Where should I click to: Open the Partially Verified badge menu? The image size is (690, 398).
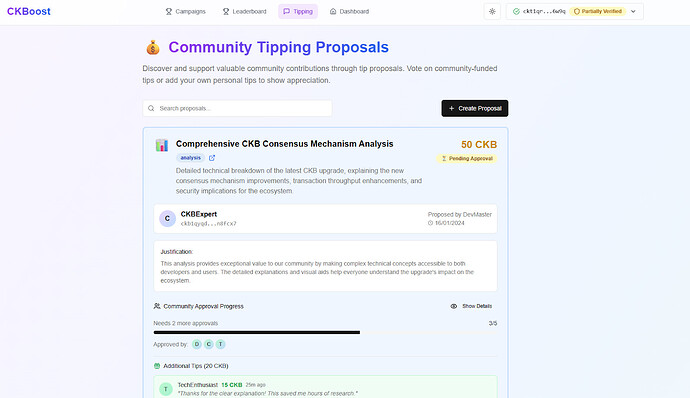pos(598,11)
